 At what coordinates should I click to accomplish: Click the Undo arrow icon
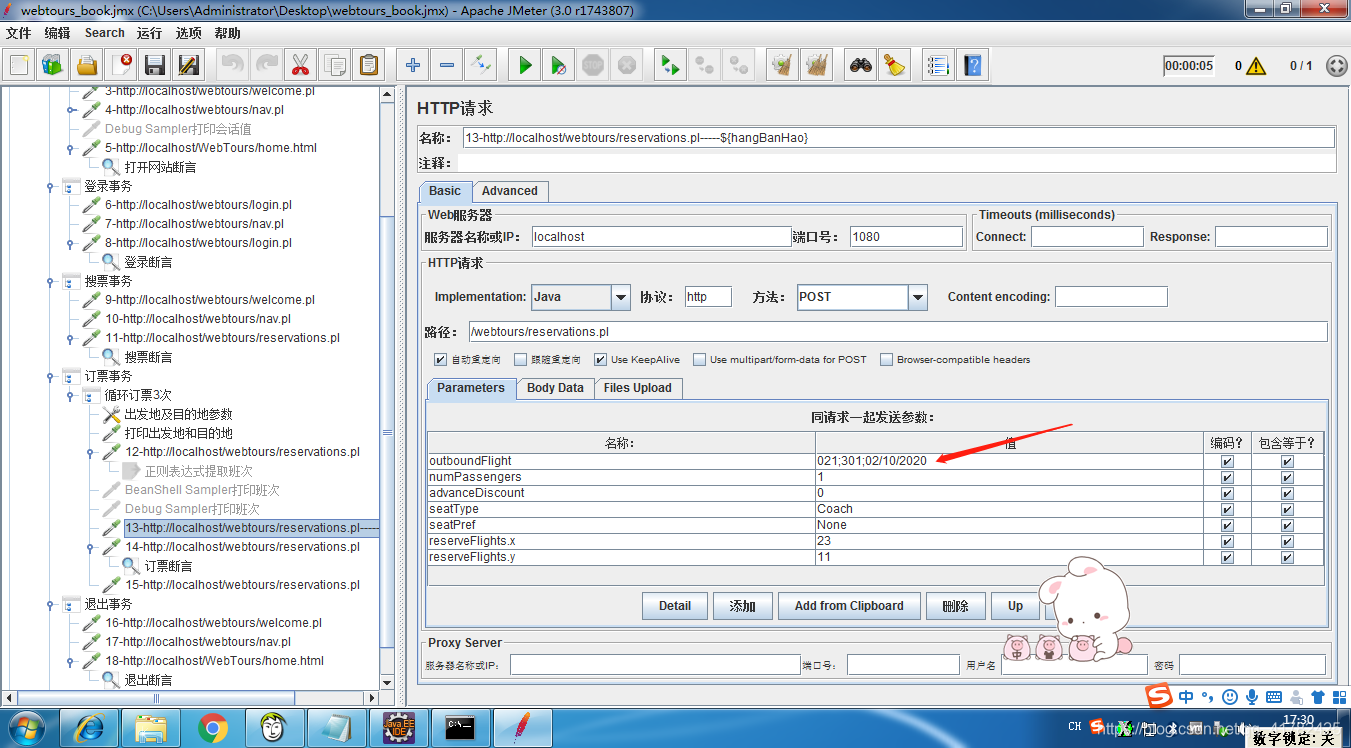click(x=232, y=66)
